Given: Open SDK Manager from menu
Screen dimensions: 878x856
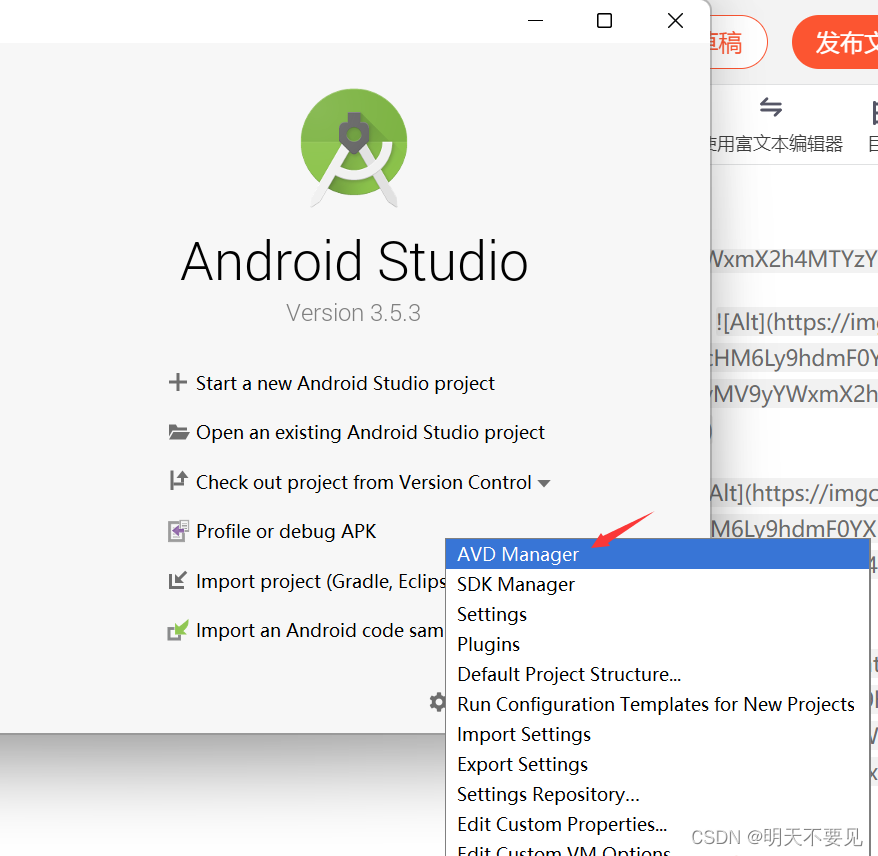Looking at the screenshot, I should point(657,584).
